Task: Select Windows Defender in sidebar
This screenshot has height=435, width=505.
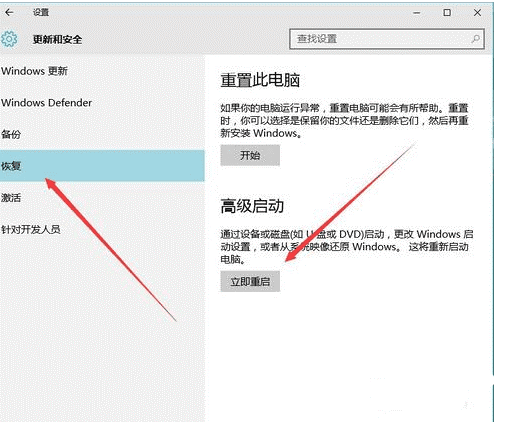Action: coord(46,103)
